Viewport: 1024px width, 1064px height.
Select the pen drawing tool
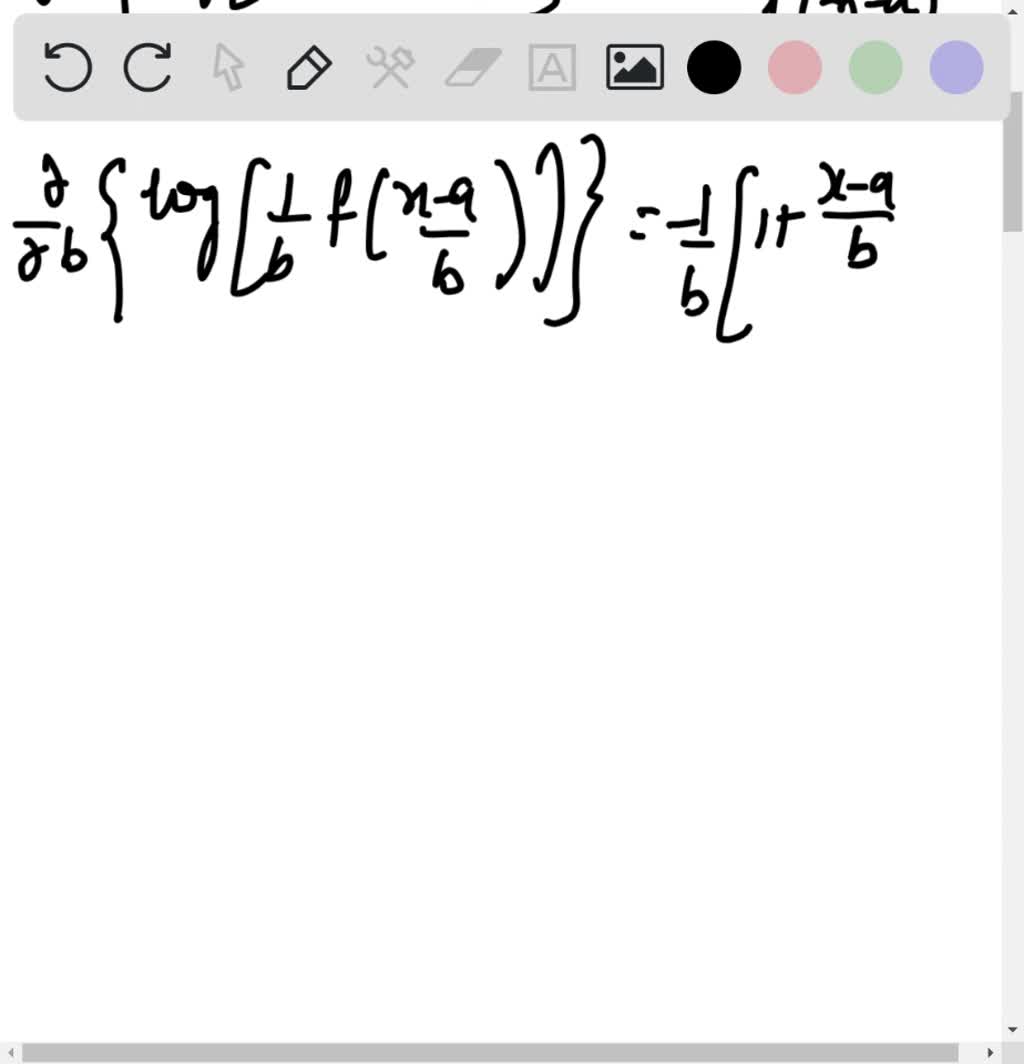pos(309,68)
